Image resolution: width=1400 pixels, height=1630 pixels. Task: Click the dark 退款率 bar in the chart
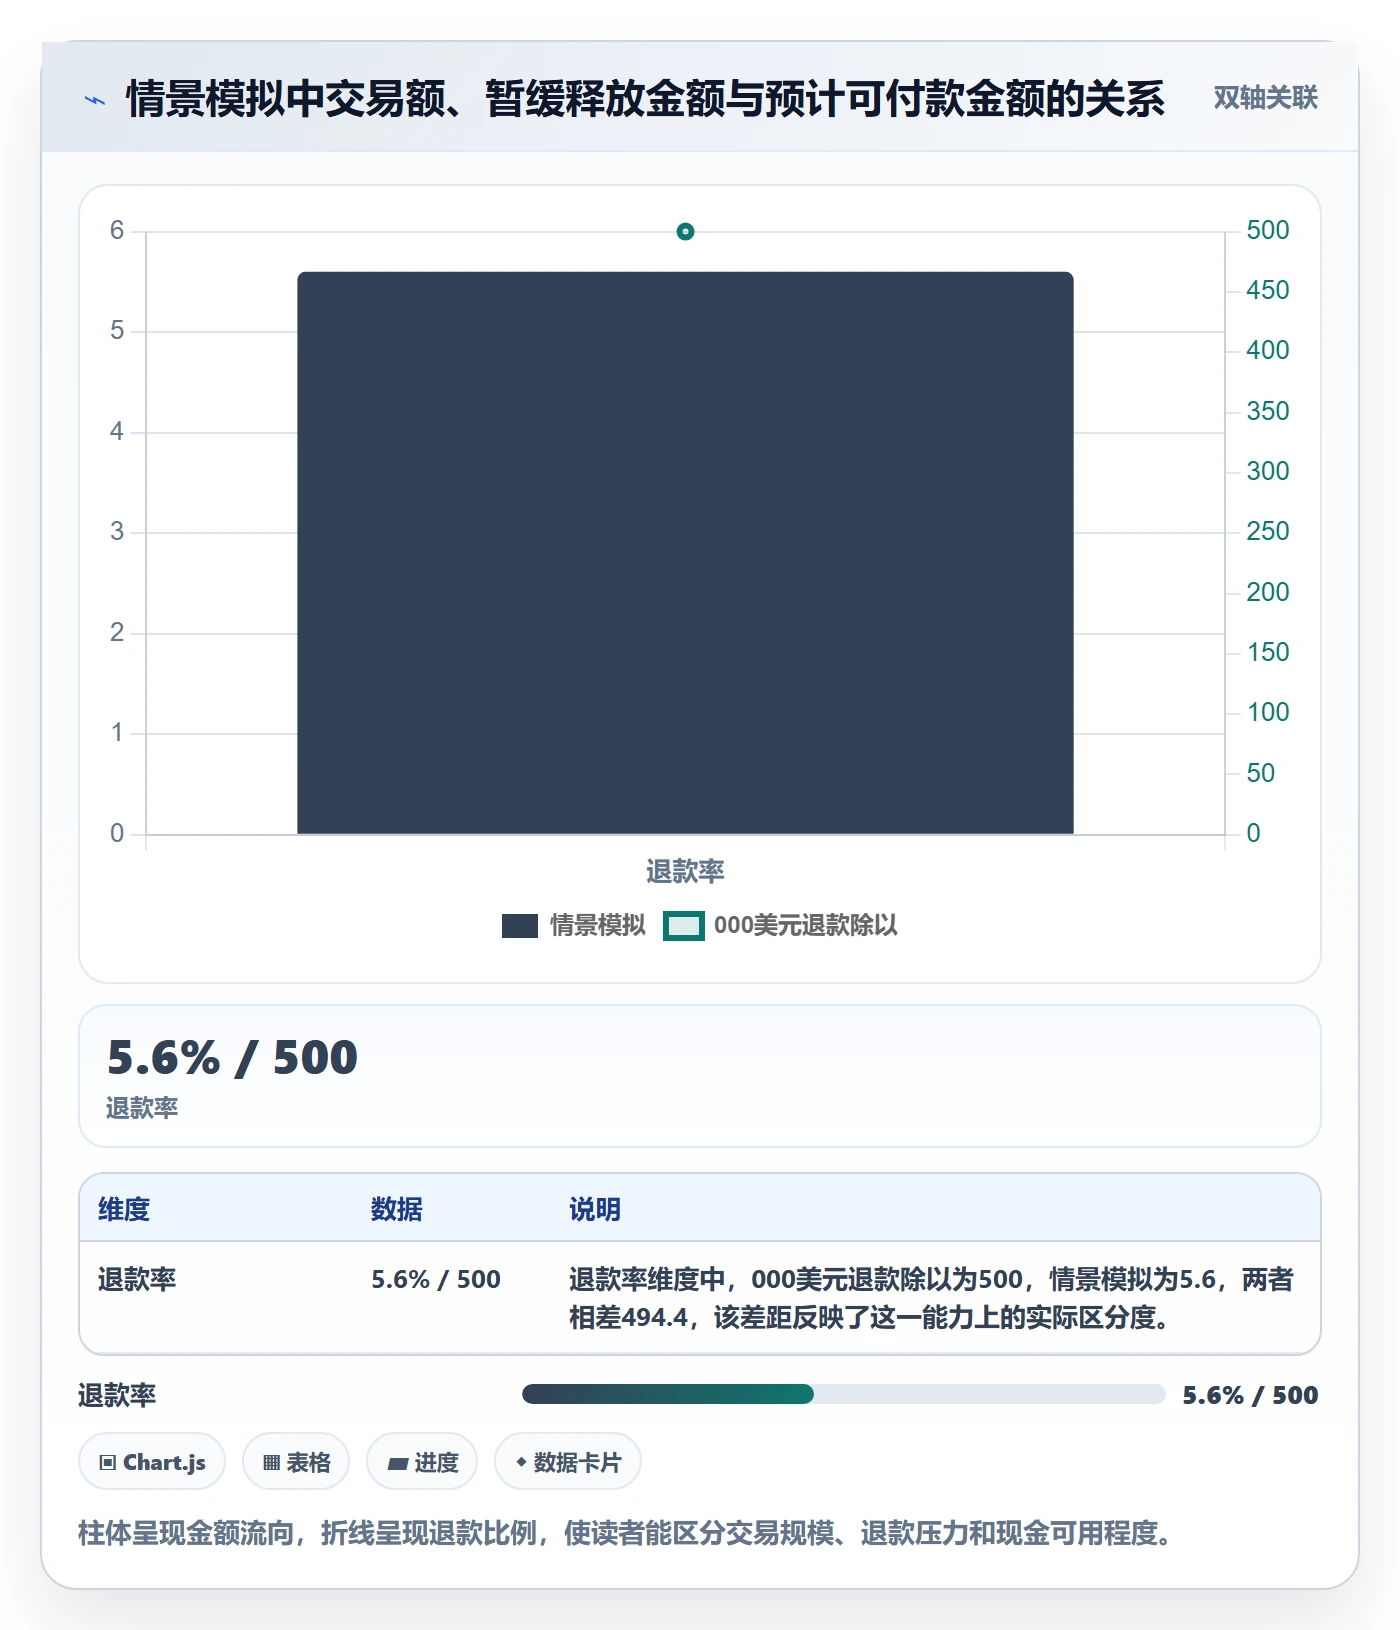tap(685, 553)
